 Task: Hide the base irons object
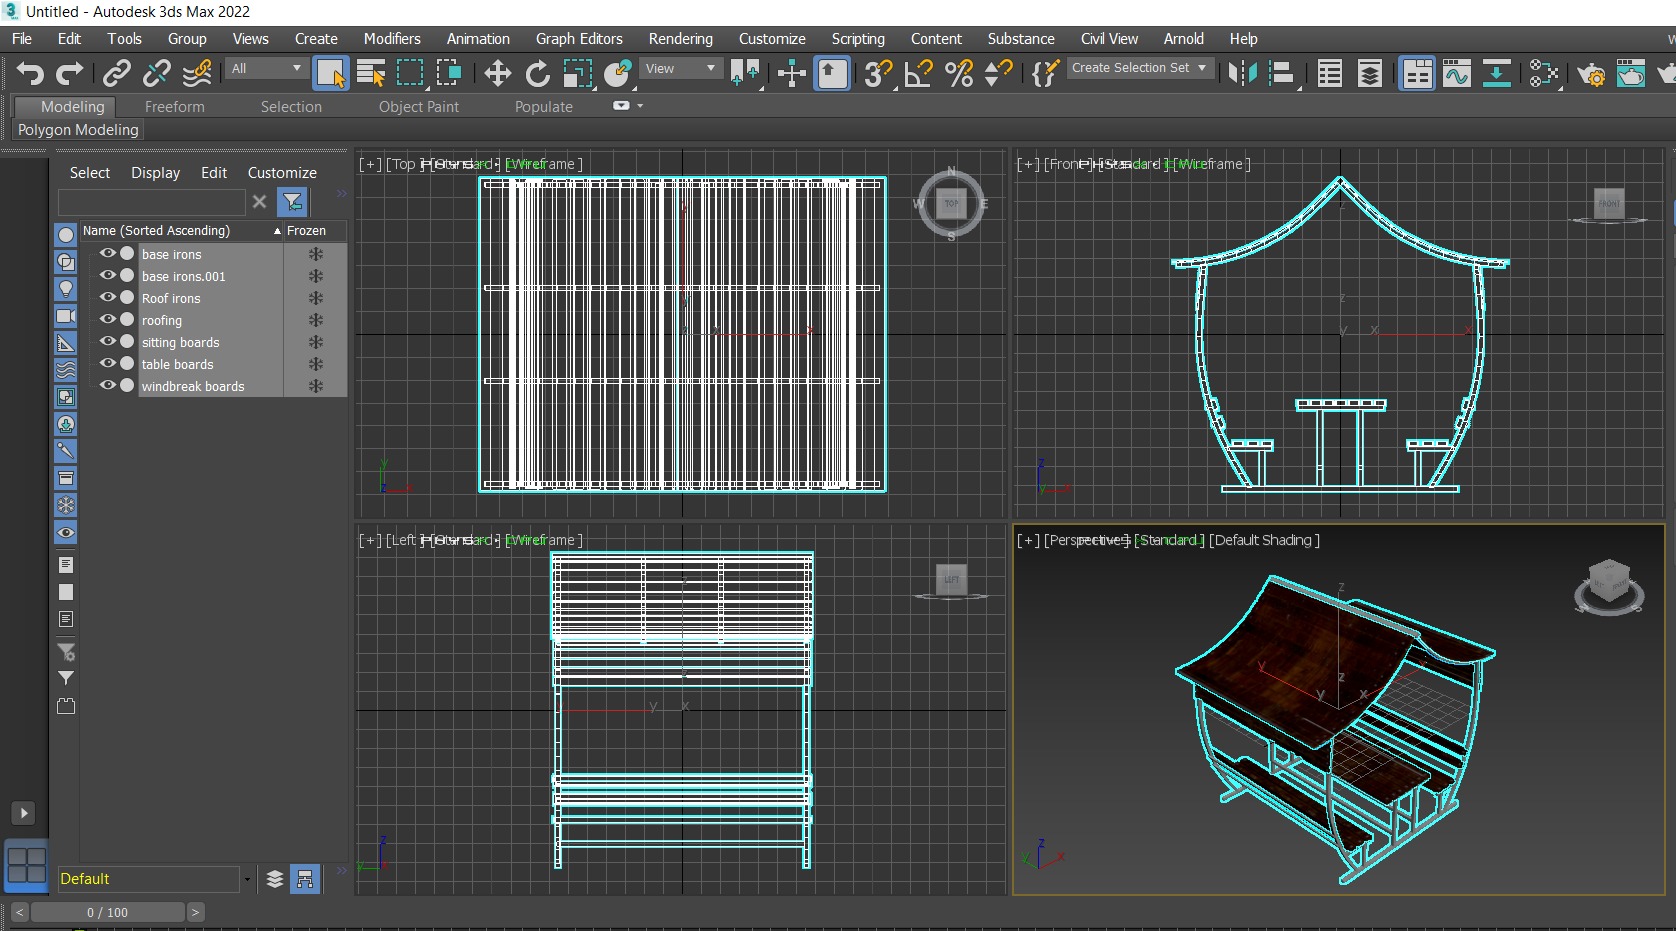pos(108,254)
